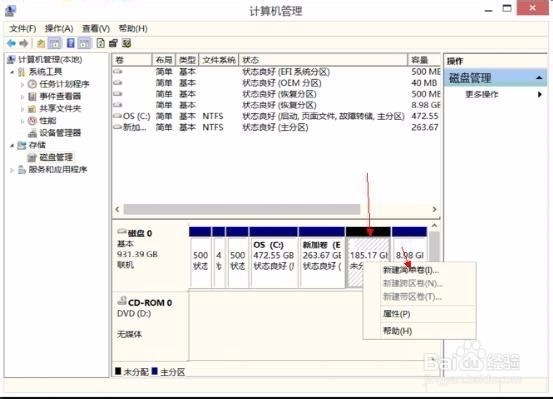
Task: Choose 帮助(H) from context menu
Action: click(x=397, y=331)
